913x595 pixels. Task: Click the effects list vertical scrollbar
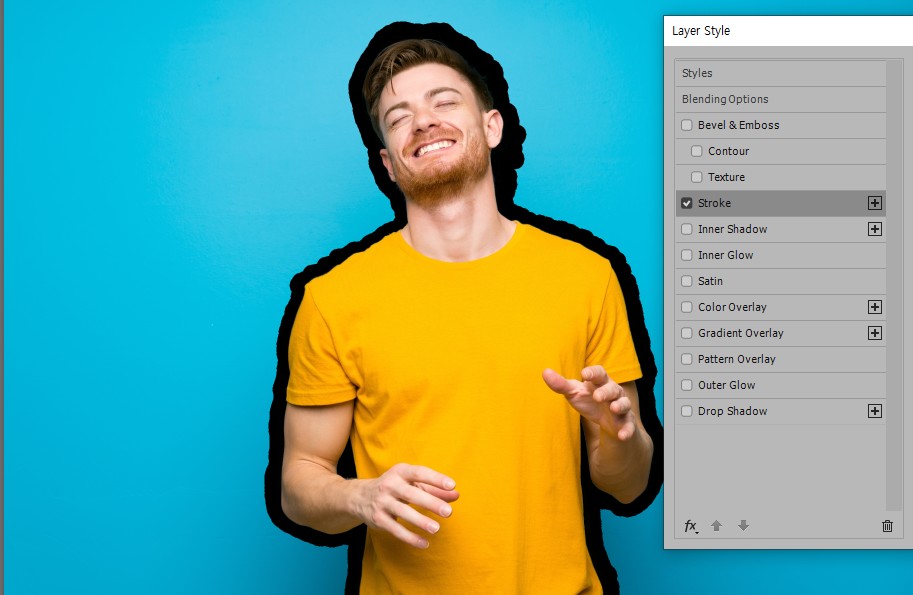tap(894, 285)
